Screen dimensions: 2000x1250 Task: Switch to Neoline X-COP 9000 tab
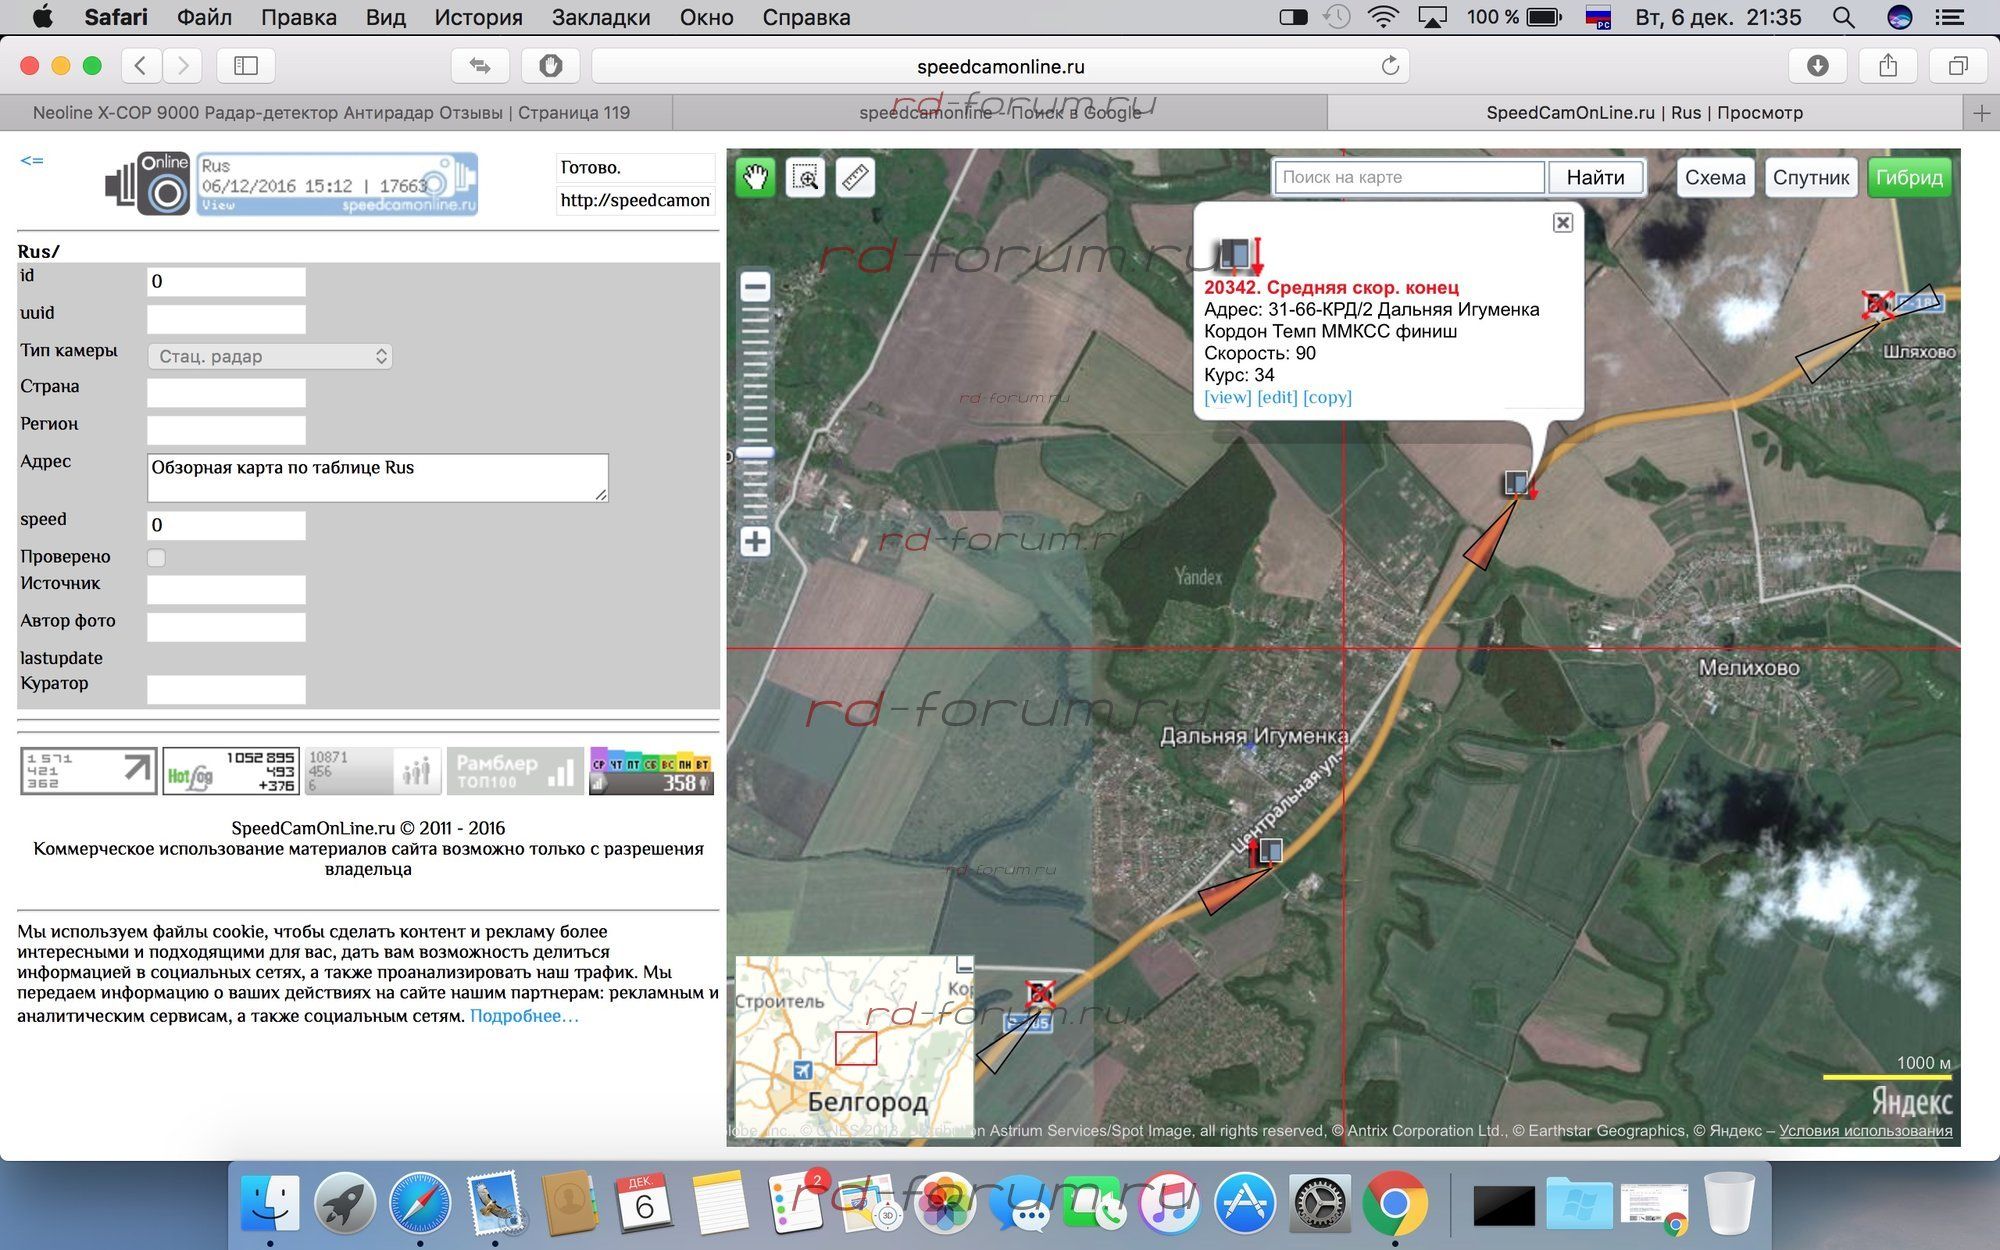pos(332,113)
